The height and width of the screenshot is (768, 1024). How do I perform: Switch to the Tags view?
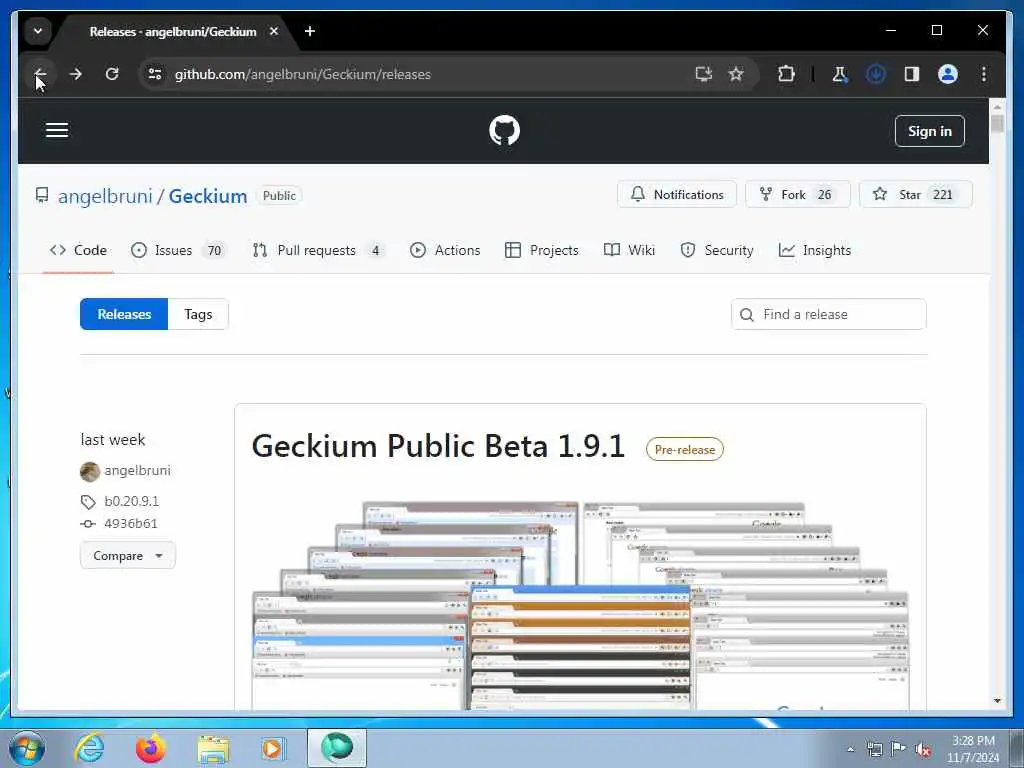point(198,314)
